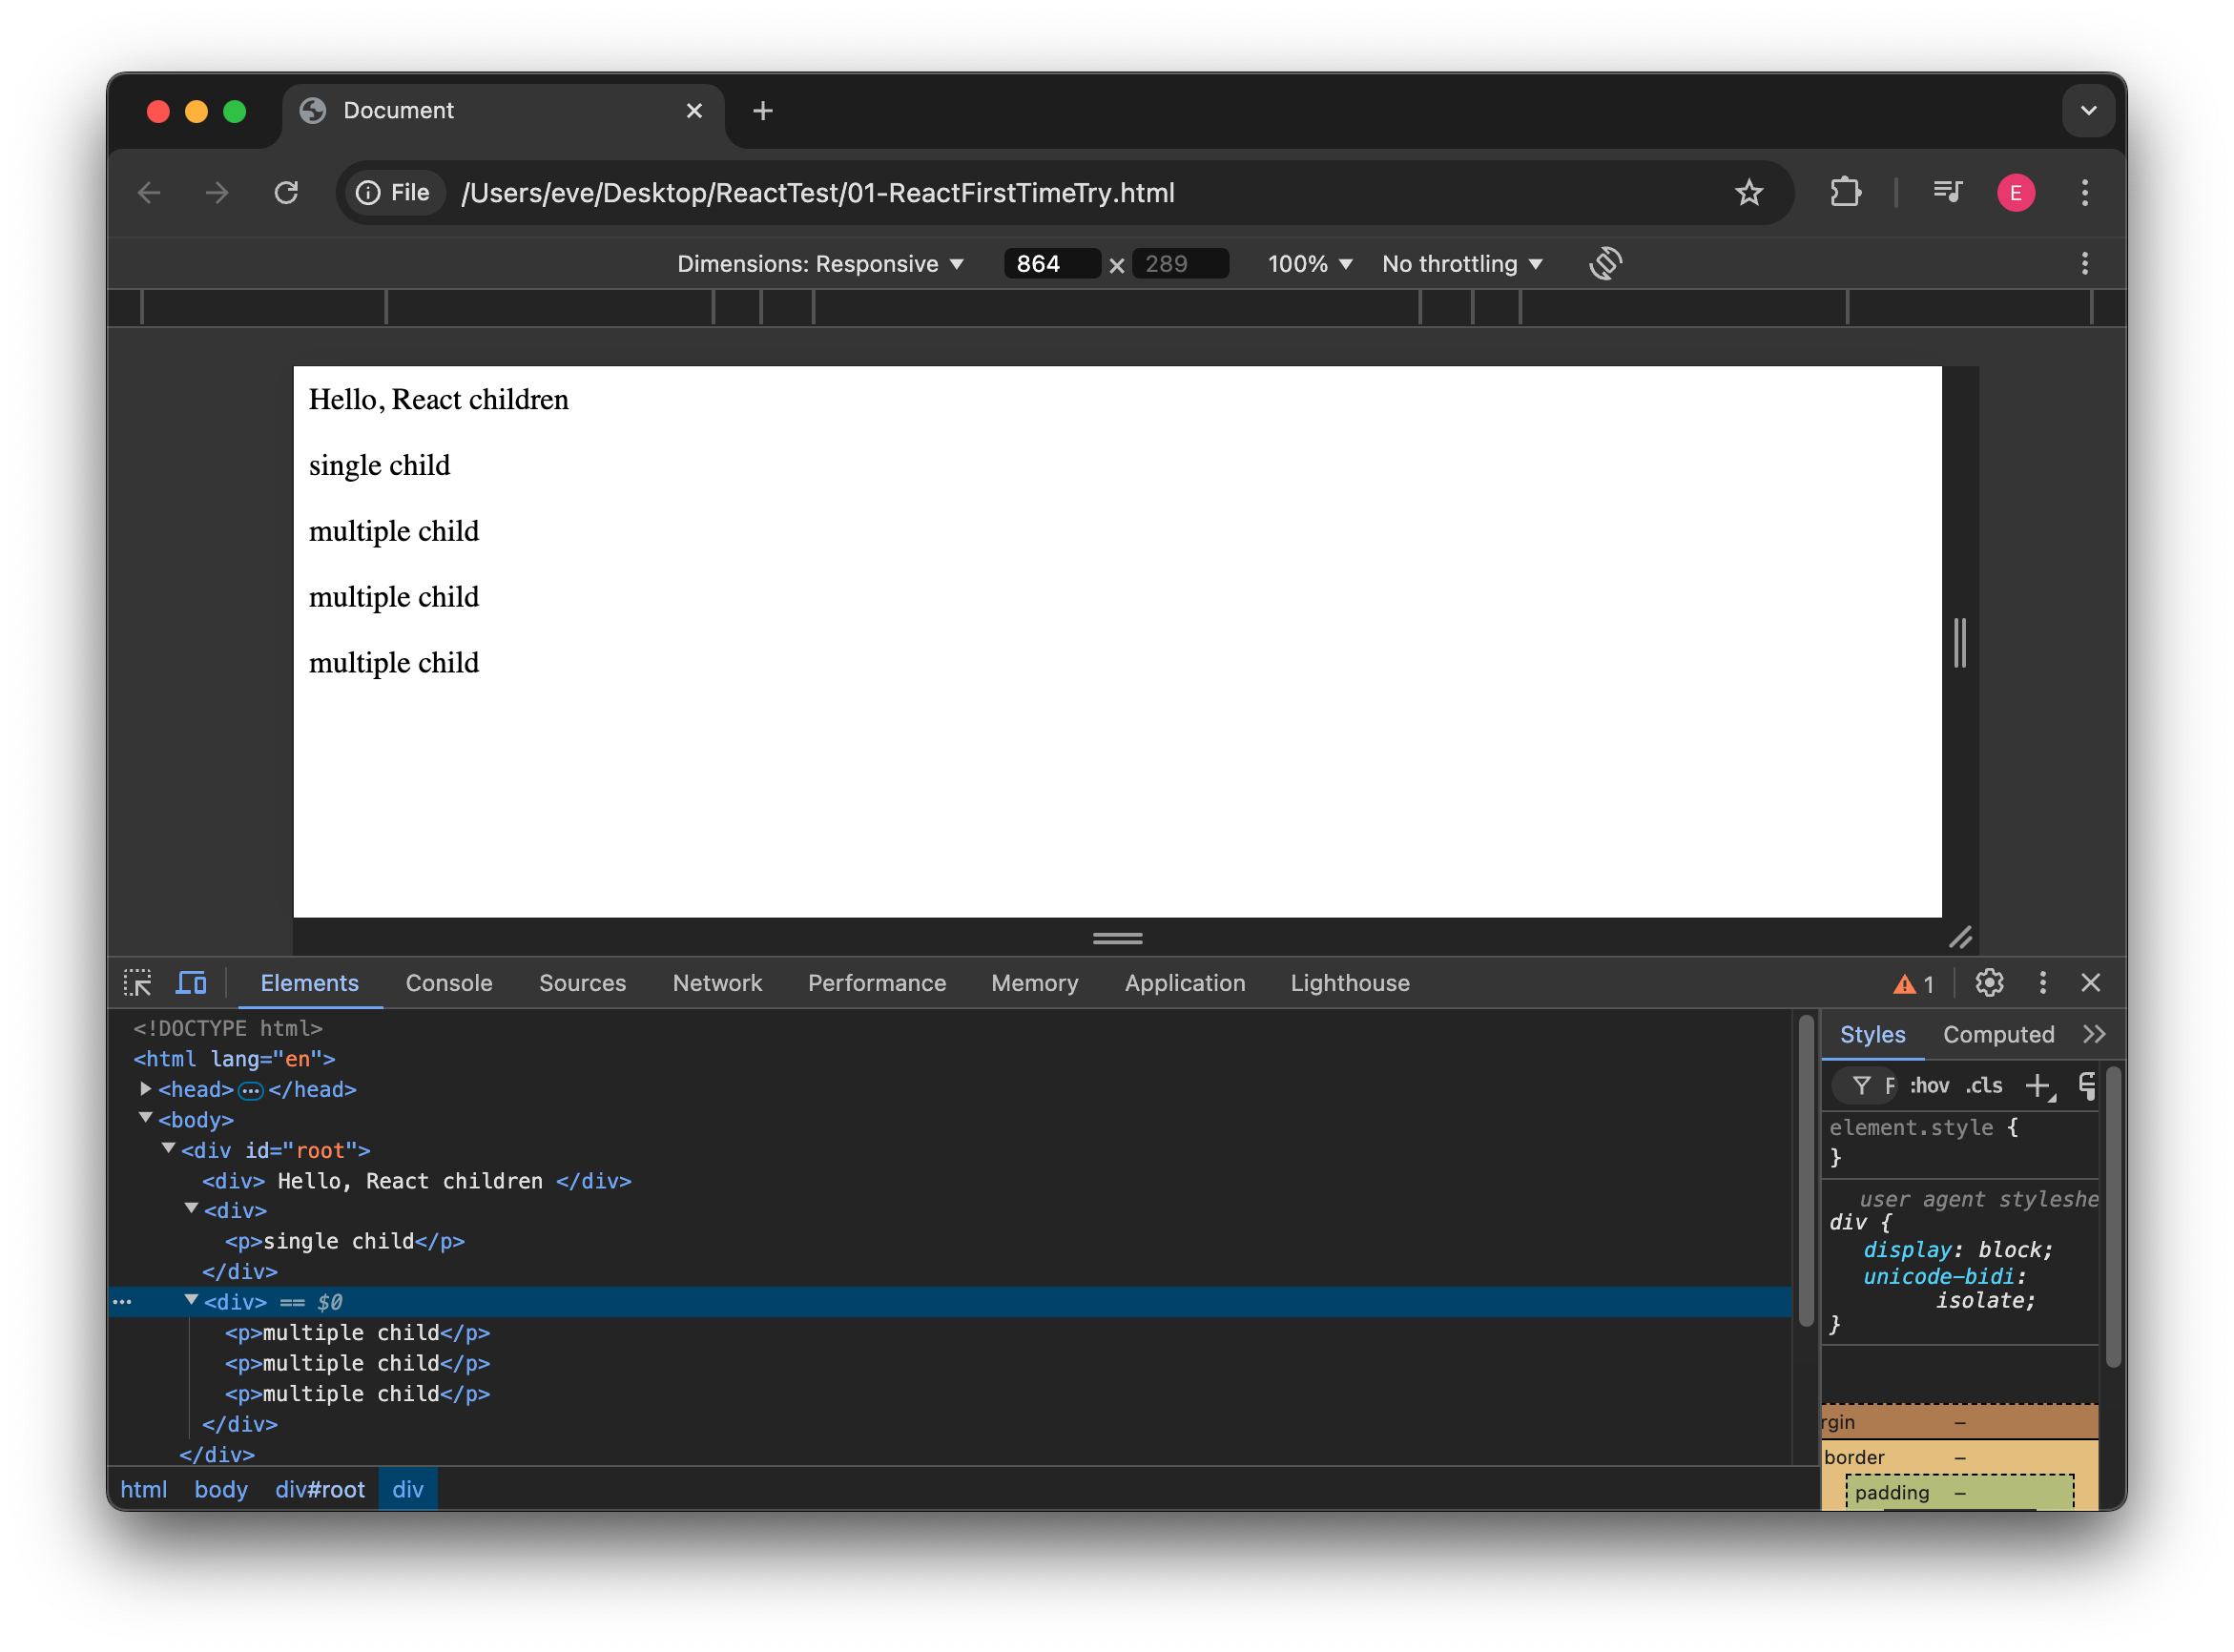Open the DevTools three-dot menu
This screenshot has width=2234, height=1652.
(x=2043, y=983)
